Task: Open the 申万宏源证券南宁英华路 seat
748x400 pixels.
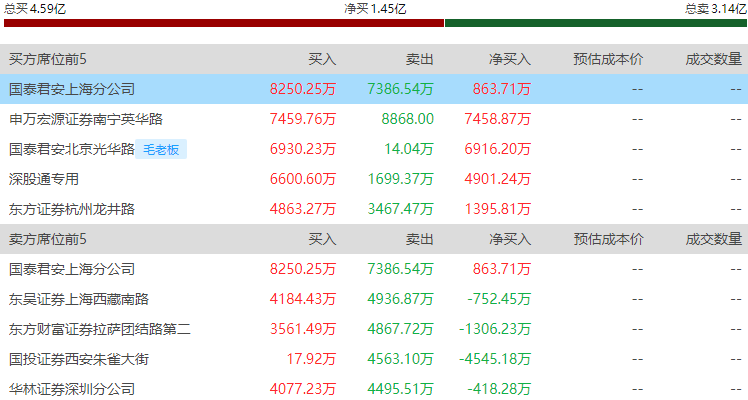Action: click(86, 119)
